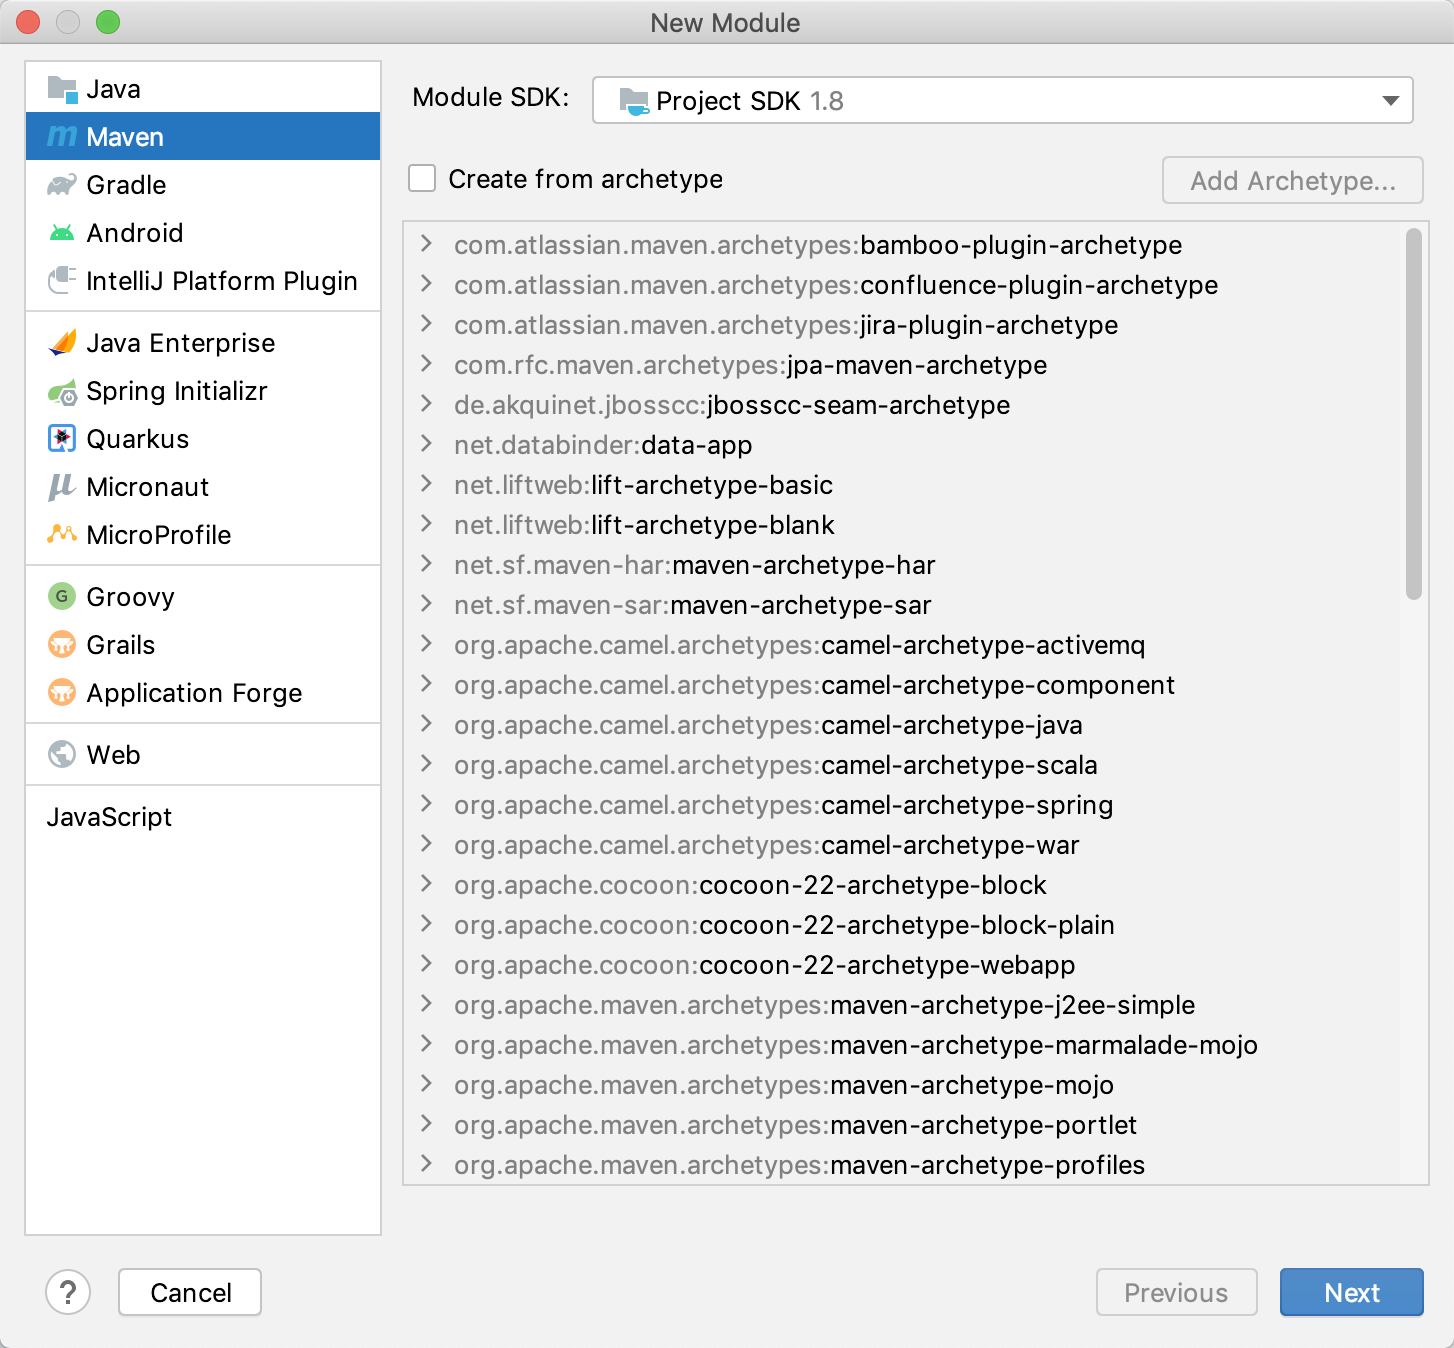
Task: Click the IntelliJ Platform Plugin icon
Action: [62, 280]
